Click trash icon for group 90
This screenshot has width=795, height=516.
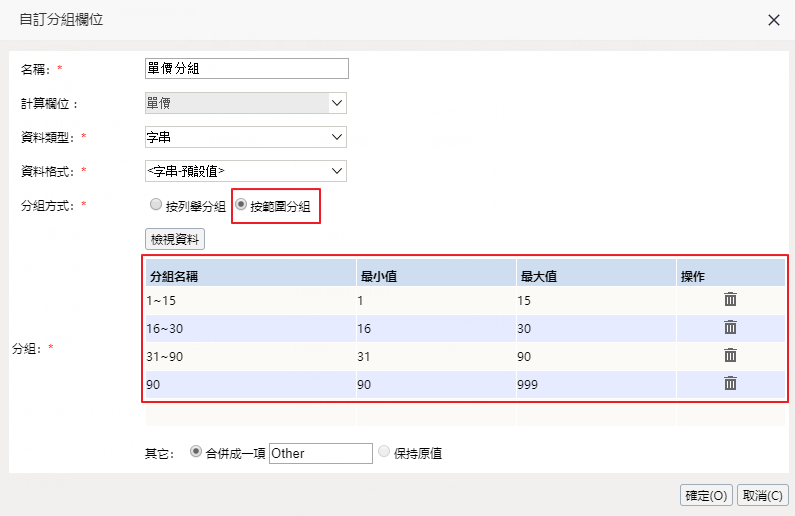[730, 384]
